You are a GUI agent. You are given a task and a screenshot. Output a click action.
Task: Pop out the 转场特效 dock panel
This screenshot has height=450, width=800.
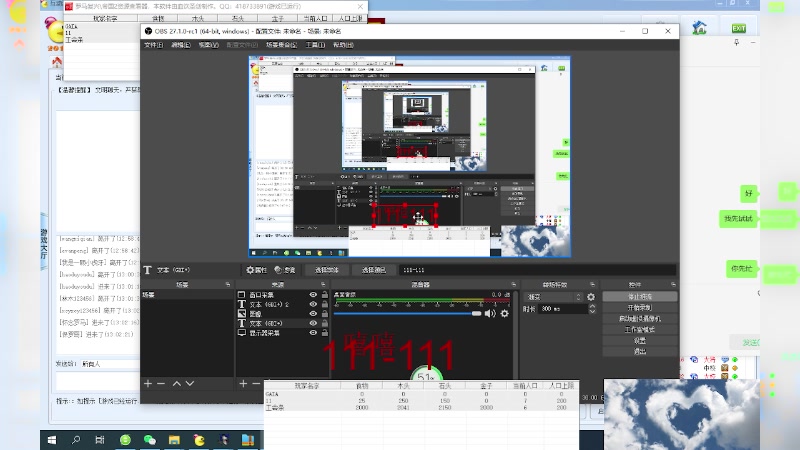pyautogui.click(x=592, y=285)
